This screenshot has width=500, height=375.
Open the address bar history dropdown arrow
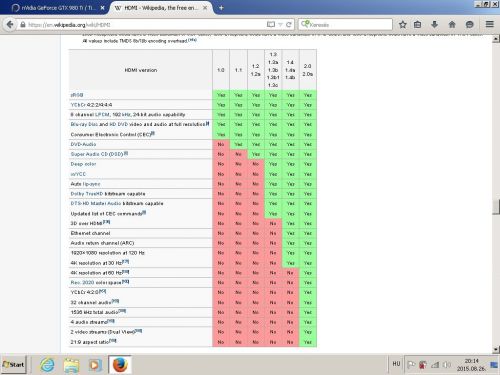point(280,25)
